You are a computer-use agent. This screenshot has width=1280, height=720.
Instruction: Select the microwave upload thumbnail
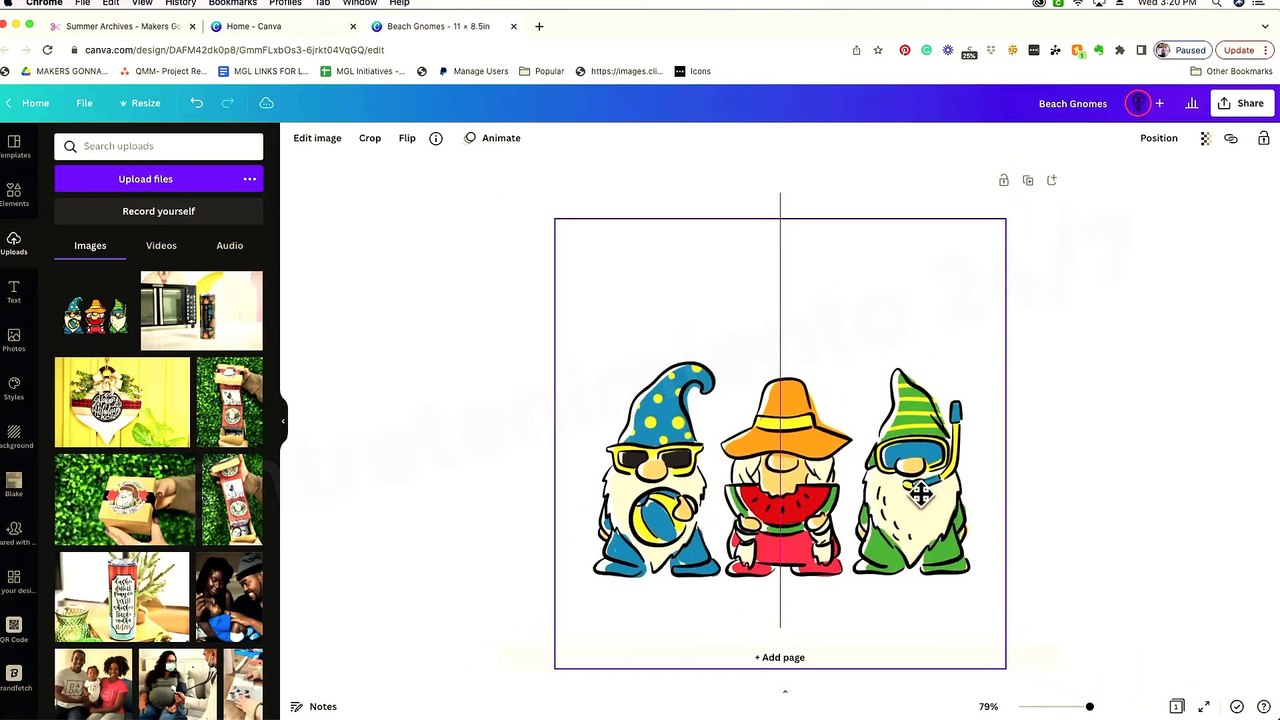coord(202,311)
